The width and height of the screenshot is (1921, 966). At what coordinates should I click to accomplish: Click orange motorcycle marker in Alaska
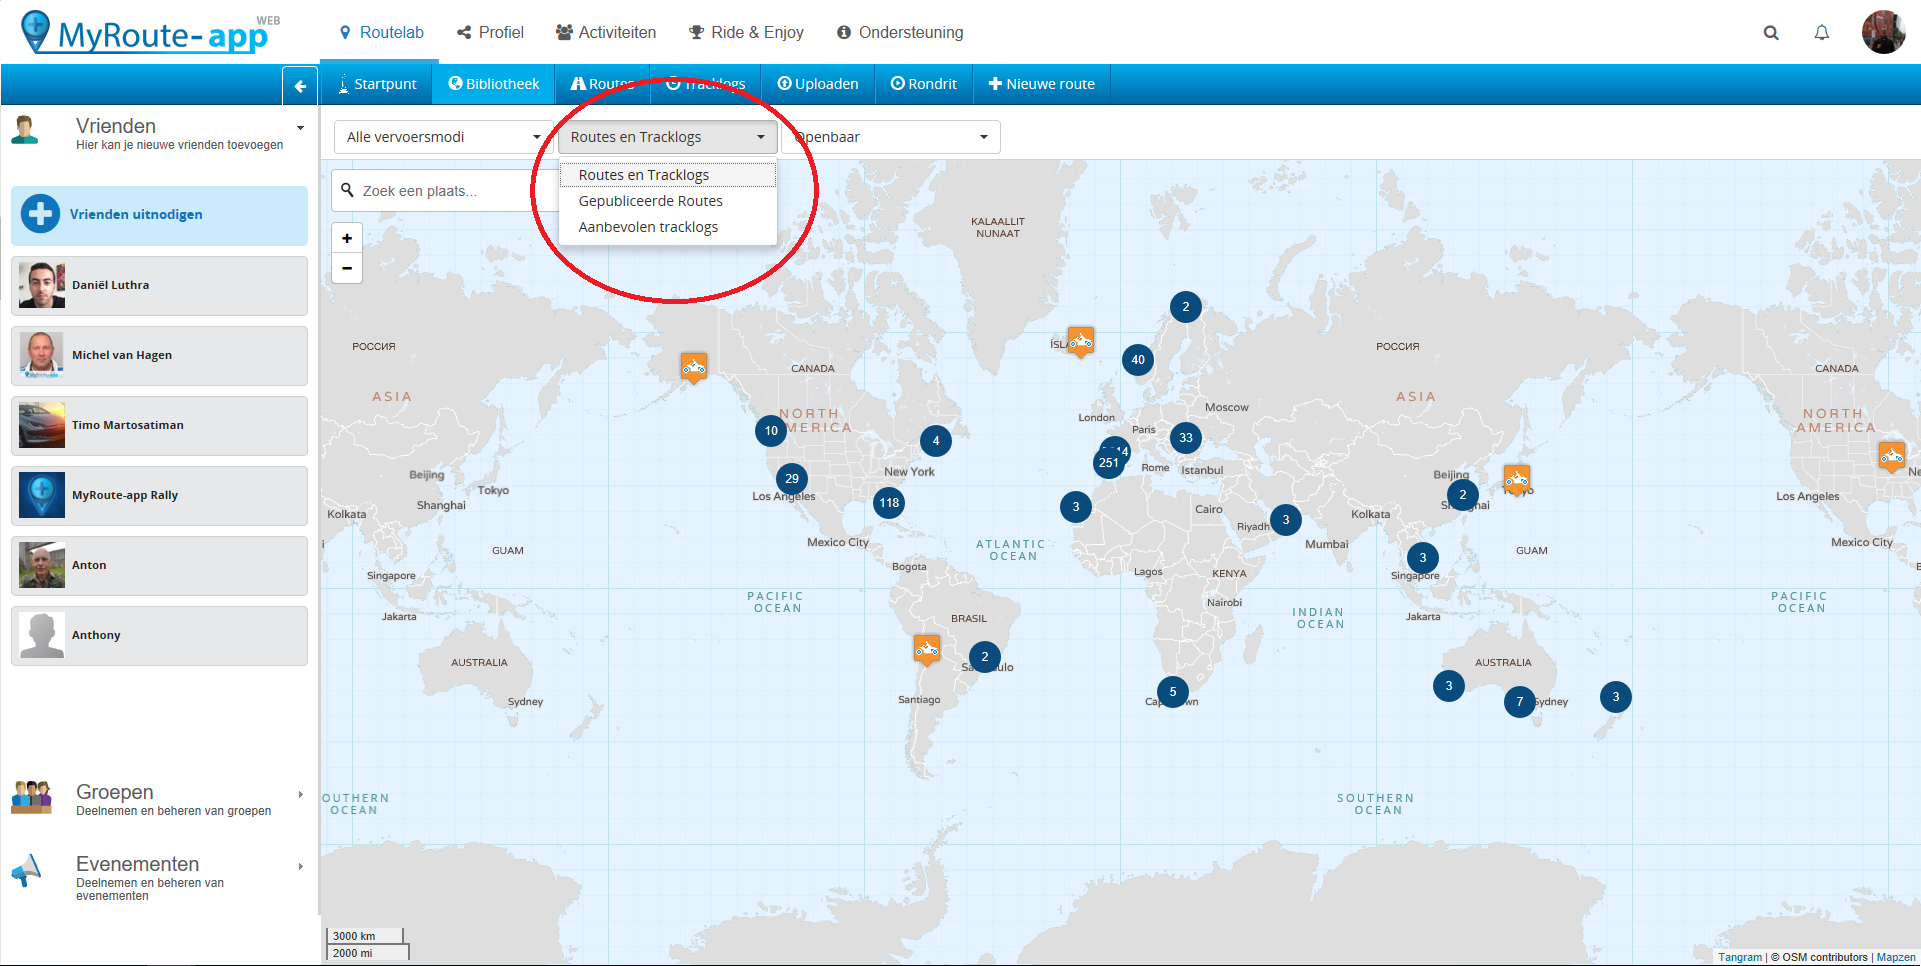click(694, 369)
